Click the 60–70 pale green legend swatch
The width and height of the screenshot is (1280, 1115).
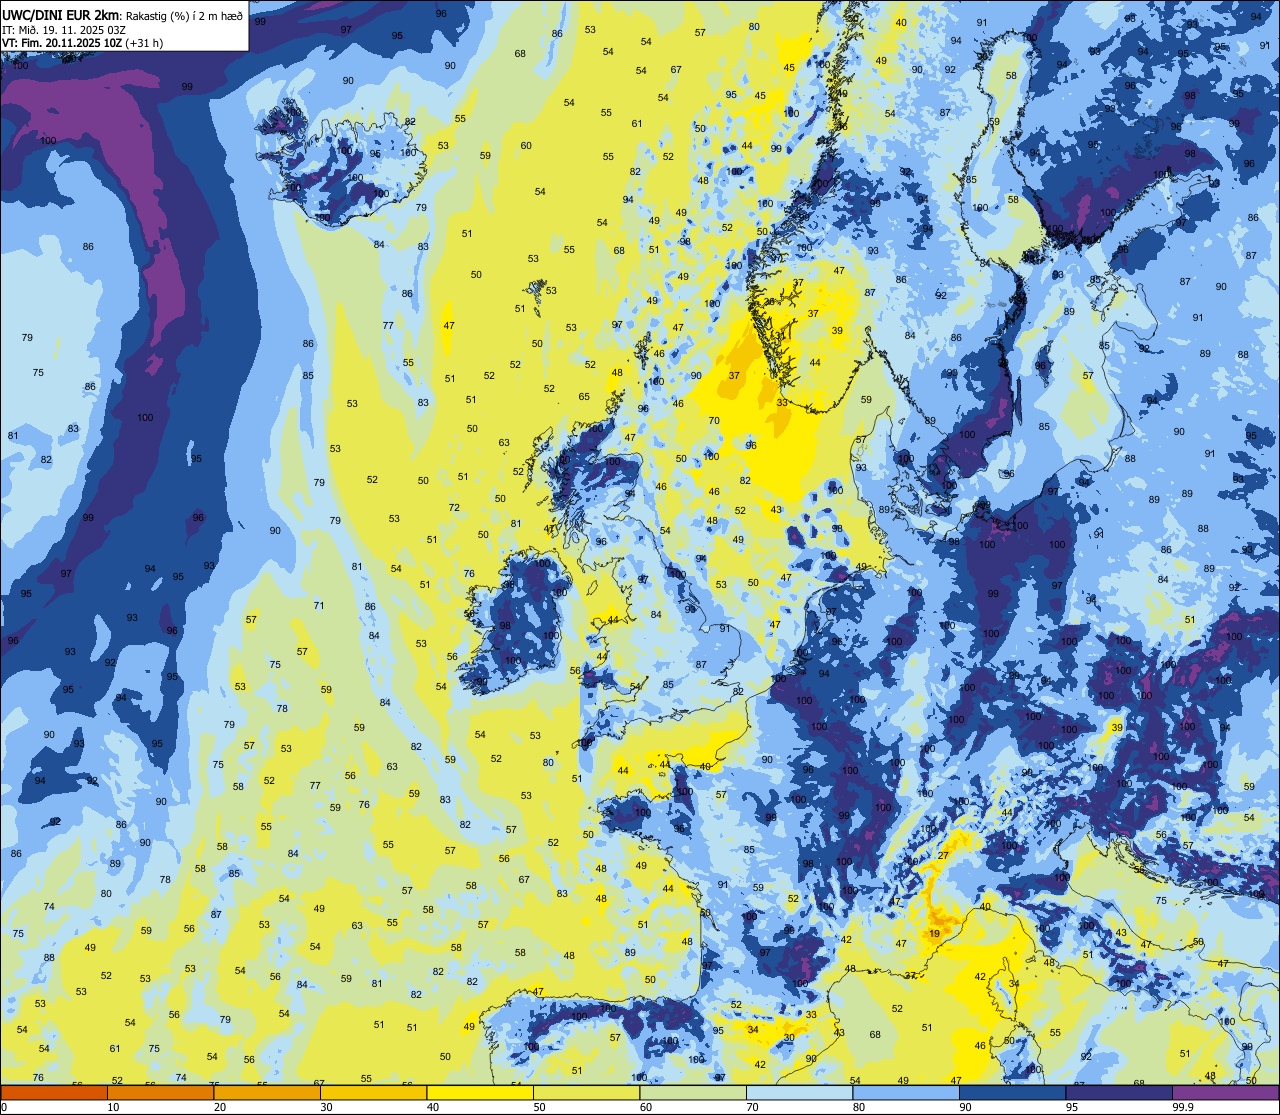pyautogui.click(x=693, y=1092)
